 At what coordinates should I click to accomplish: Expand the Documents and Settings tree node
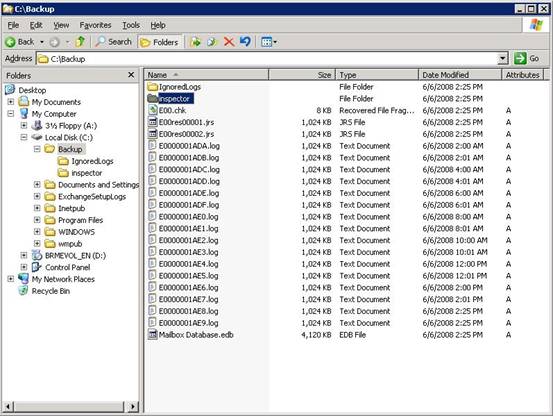[x=37, y=184]
